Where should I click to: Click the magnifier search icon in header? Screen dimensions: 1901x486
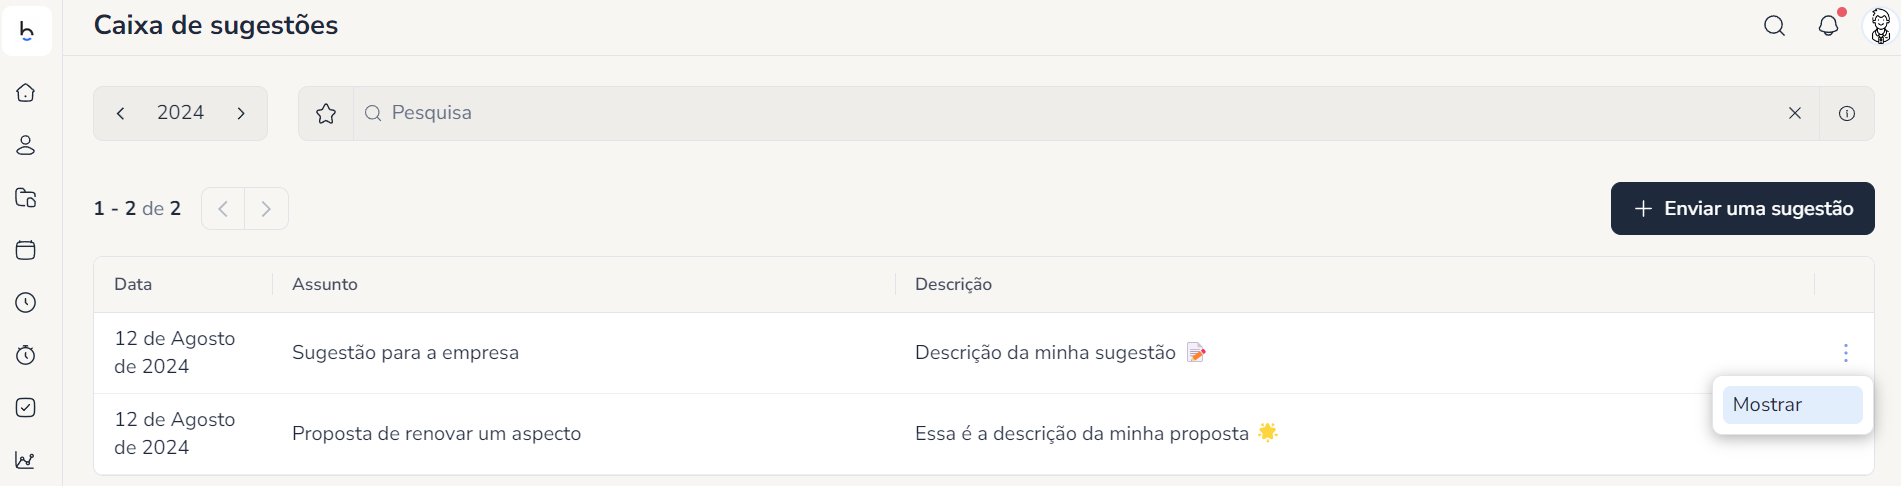(x=1775, y=26)
